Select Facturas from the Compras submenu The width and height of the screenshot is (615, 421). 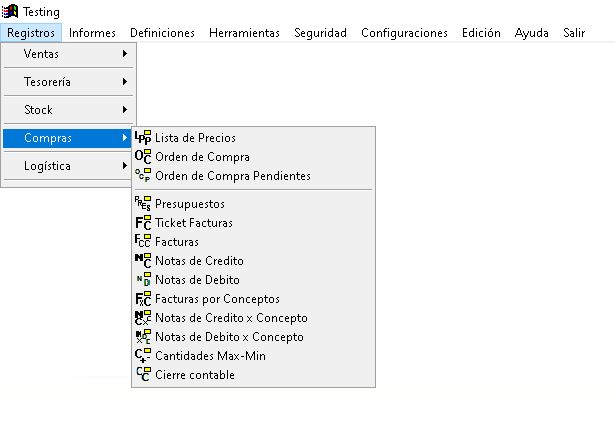coord(177,242)
